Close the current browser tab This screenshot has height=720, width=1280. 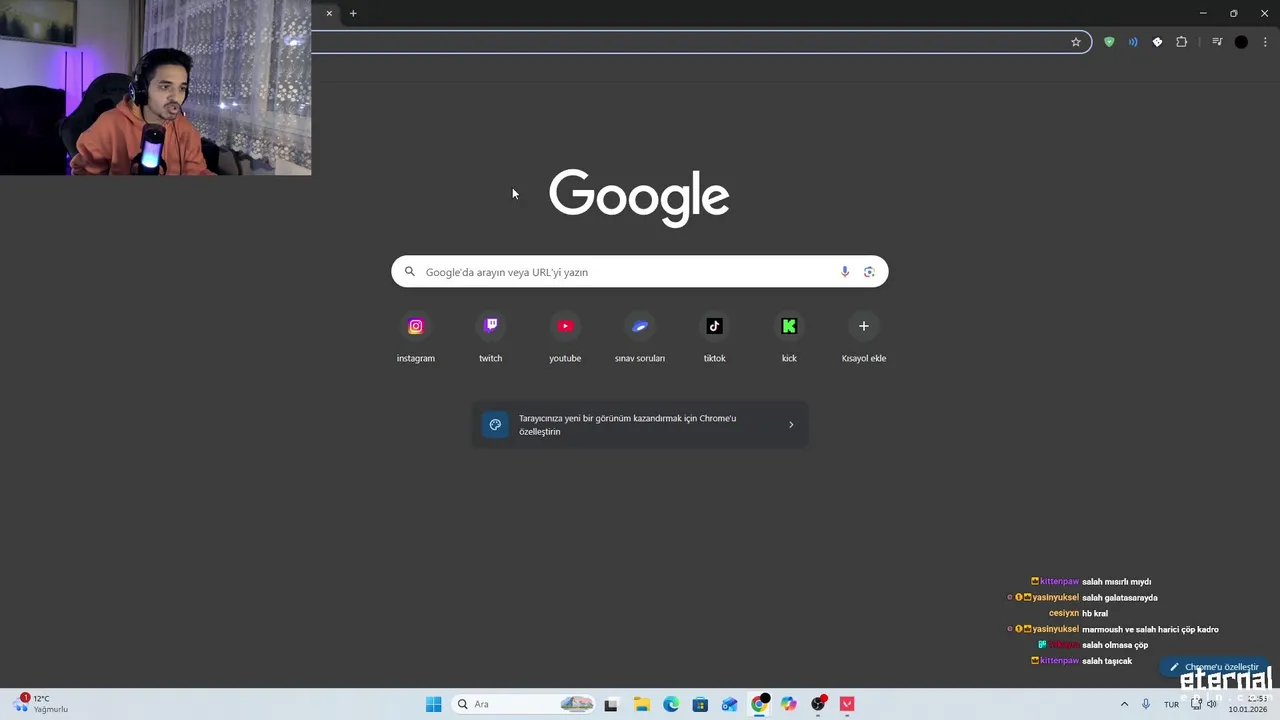(329, 13)
